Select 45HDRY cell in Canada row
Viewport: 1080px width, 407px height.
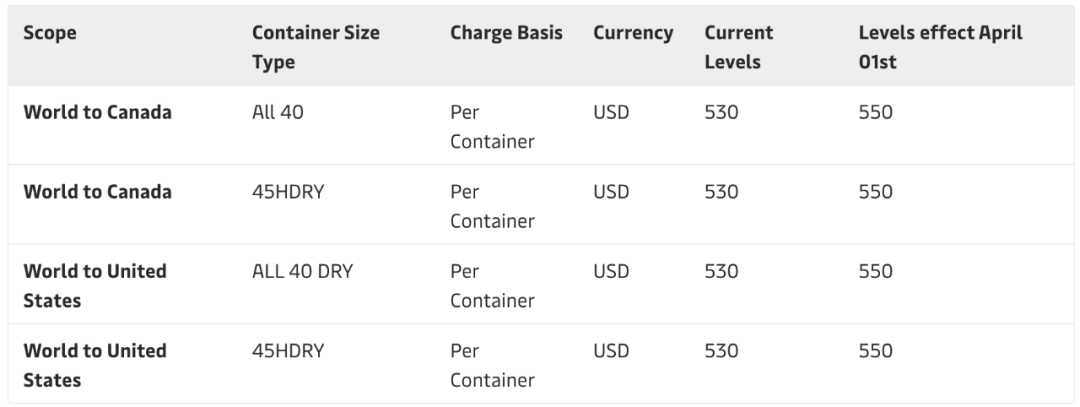pos(288,192)
